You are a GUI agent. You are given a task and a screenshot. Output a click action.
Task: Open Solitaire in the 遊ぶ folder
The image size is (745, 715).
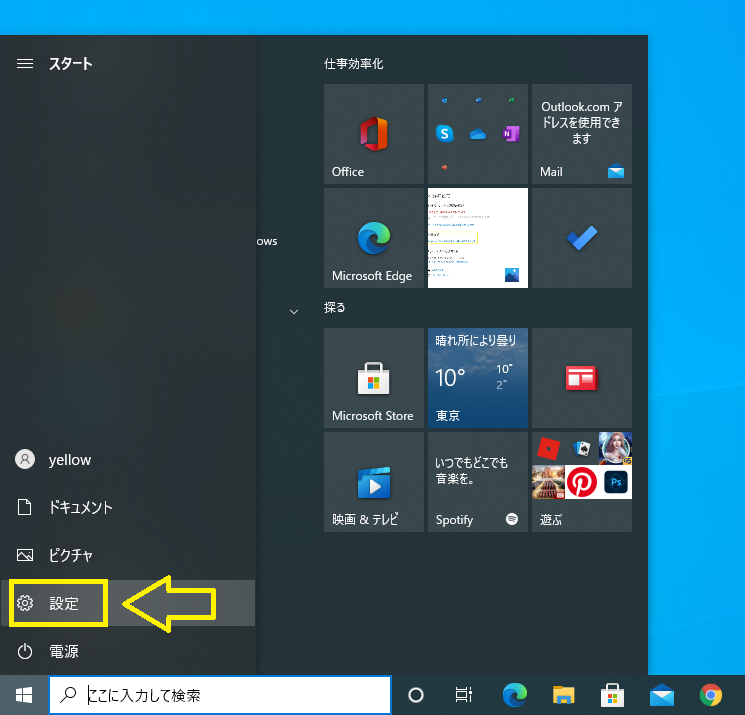point(582,448)
